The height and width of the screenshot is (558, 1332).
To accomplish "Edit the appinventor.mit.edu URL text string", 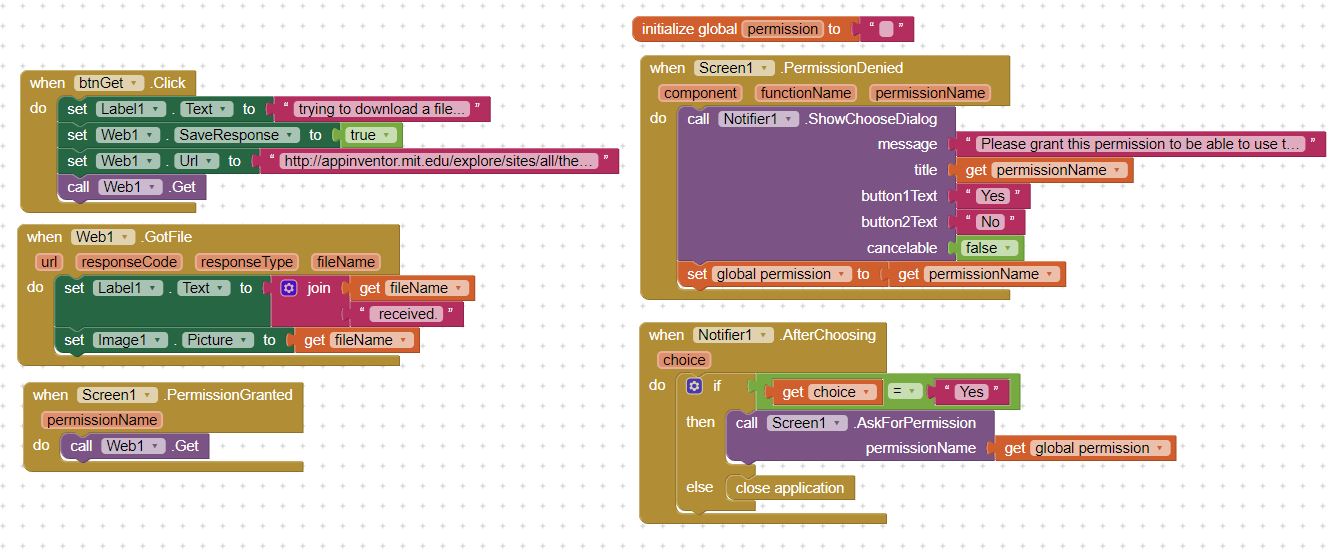I will tap(439, 161).
